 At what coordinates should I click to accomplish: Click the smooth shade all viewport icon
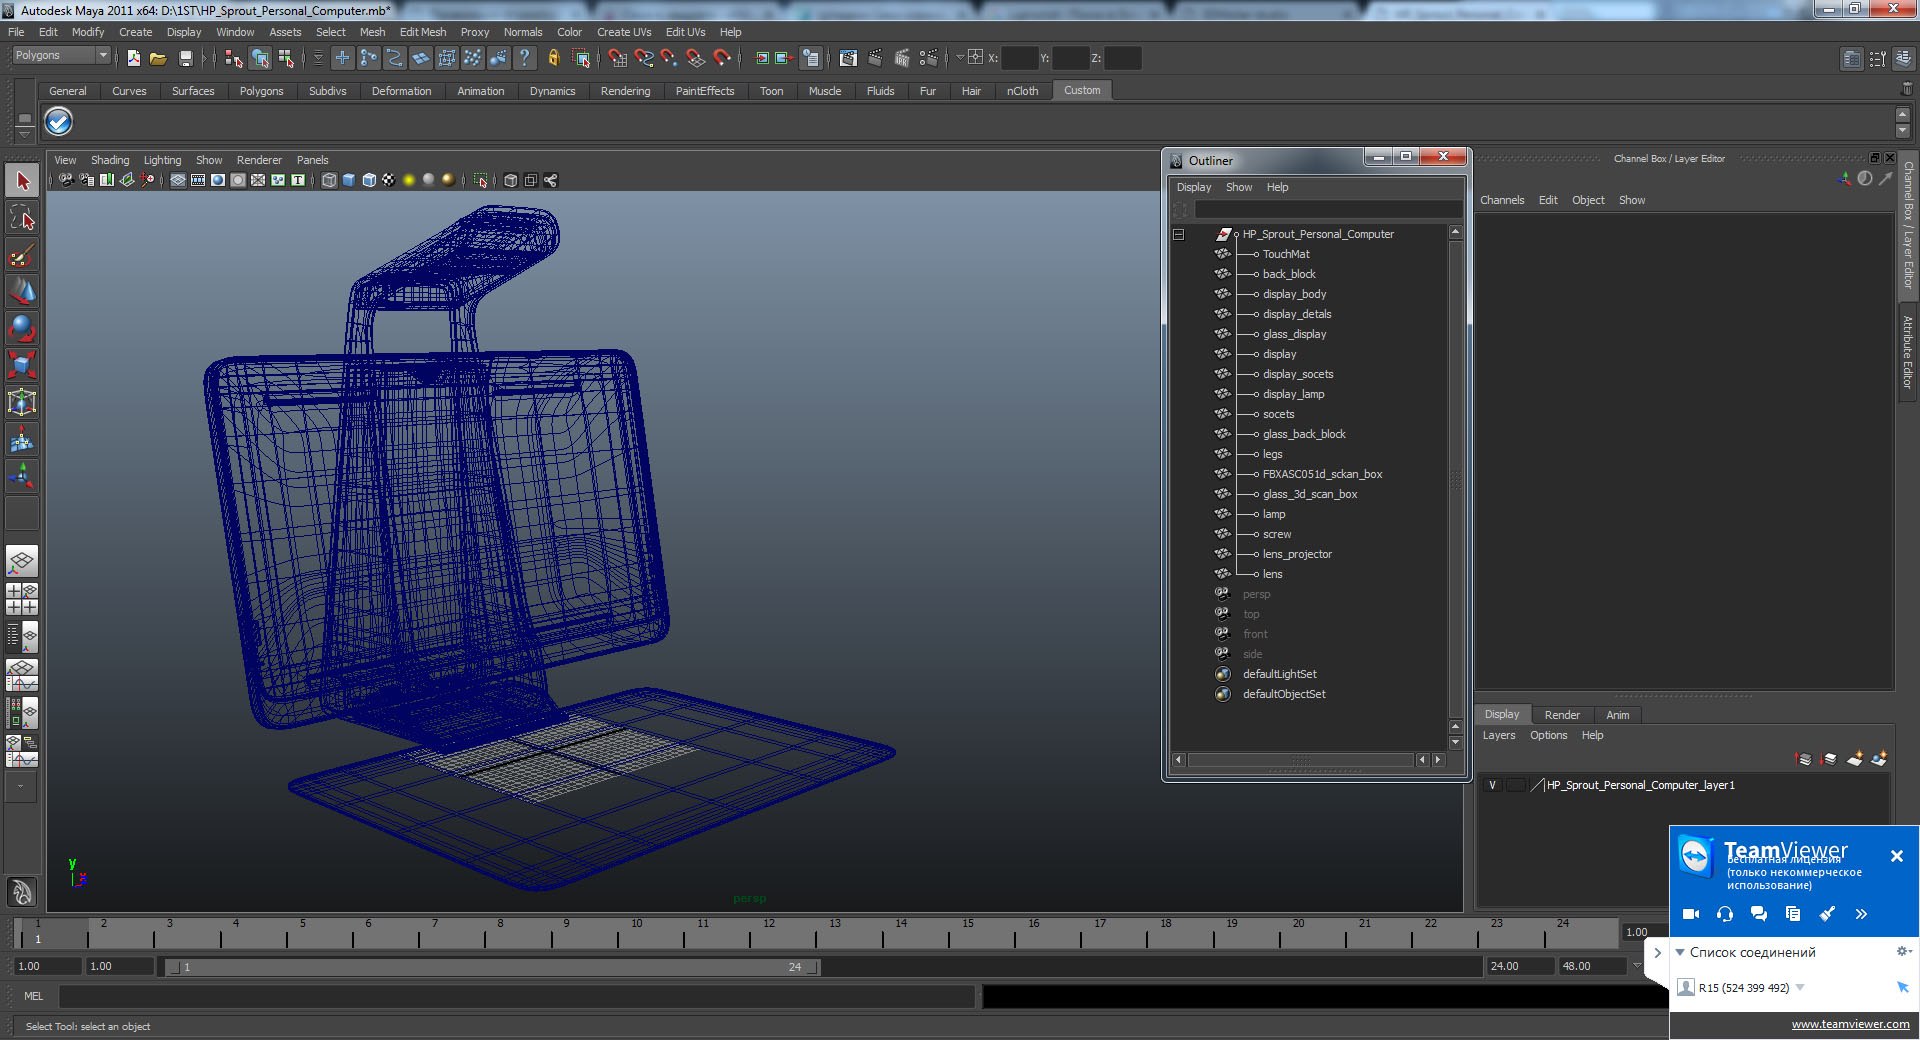tap(349, 180)
